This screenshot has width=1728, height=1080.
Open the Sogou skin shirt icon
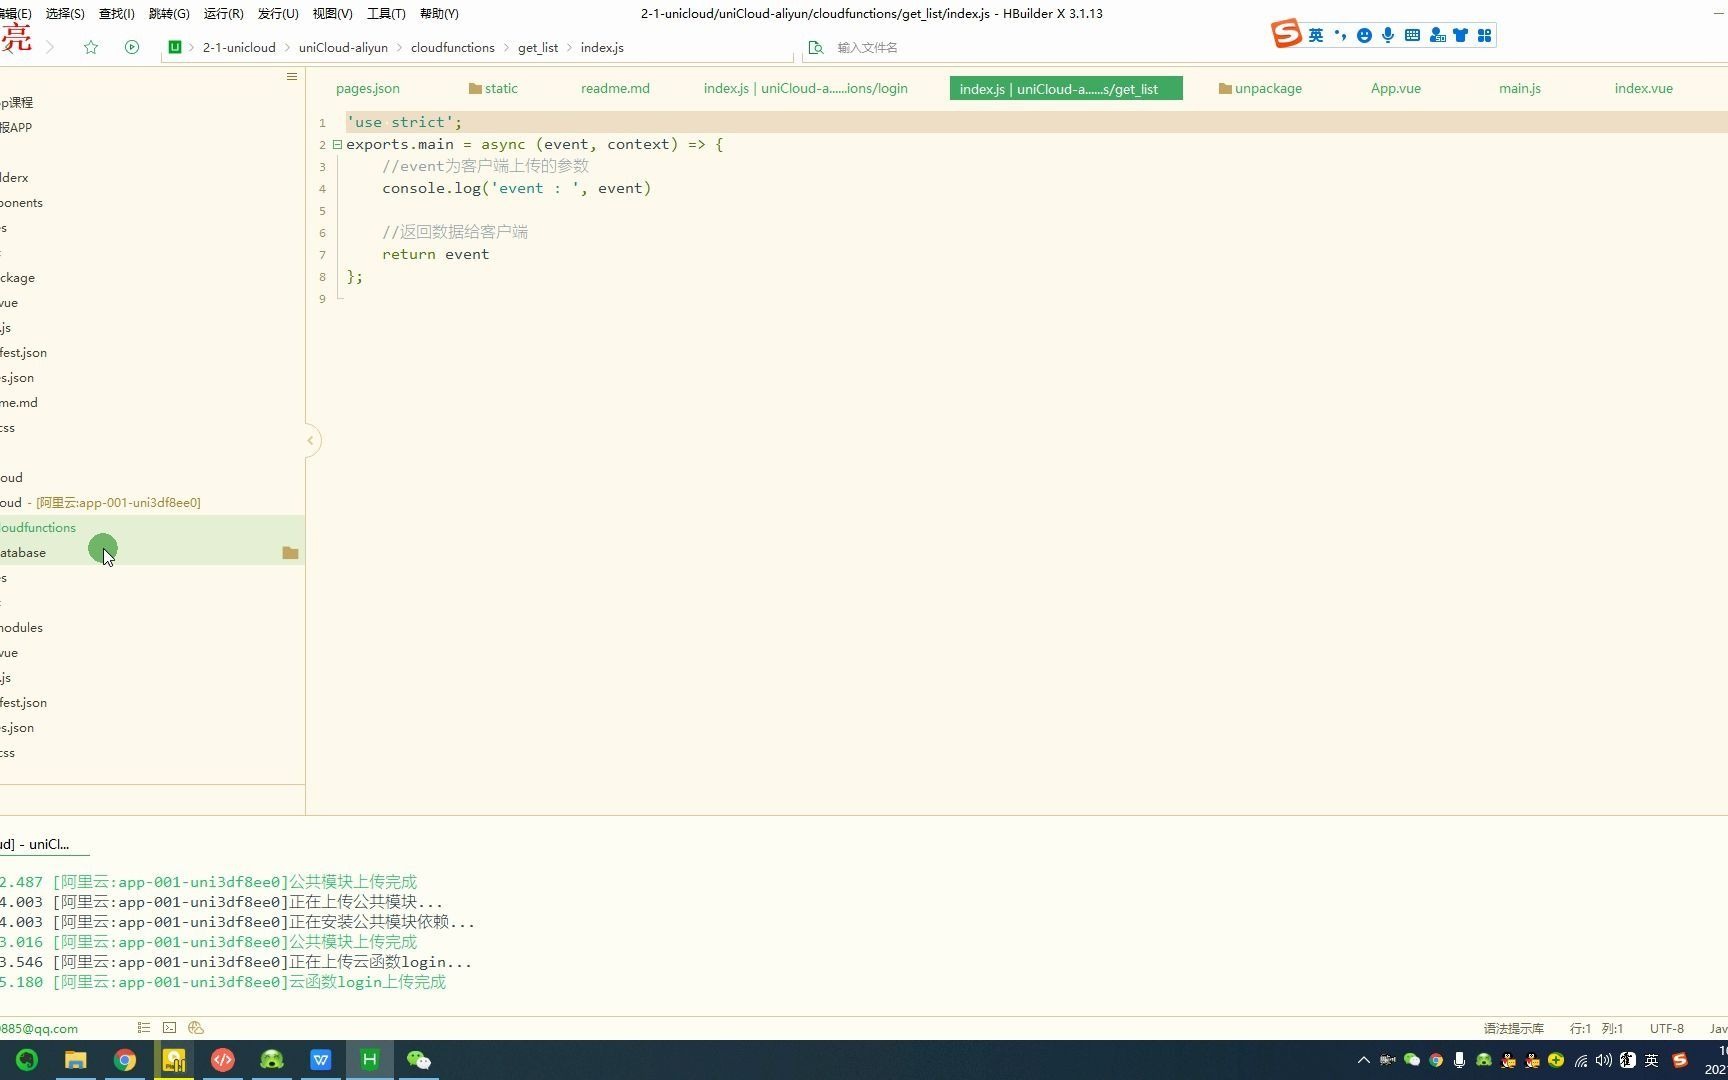pos(1461,35)
